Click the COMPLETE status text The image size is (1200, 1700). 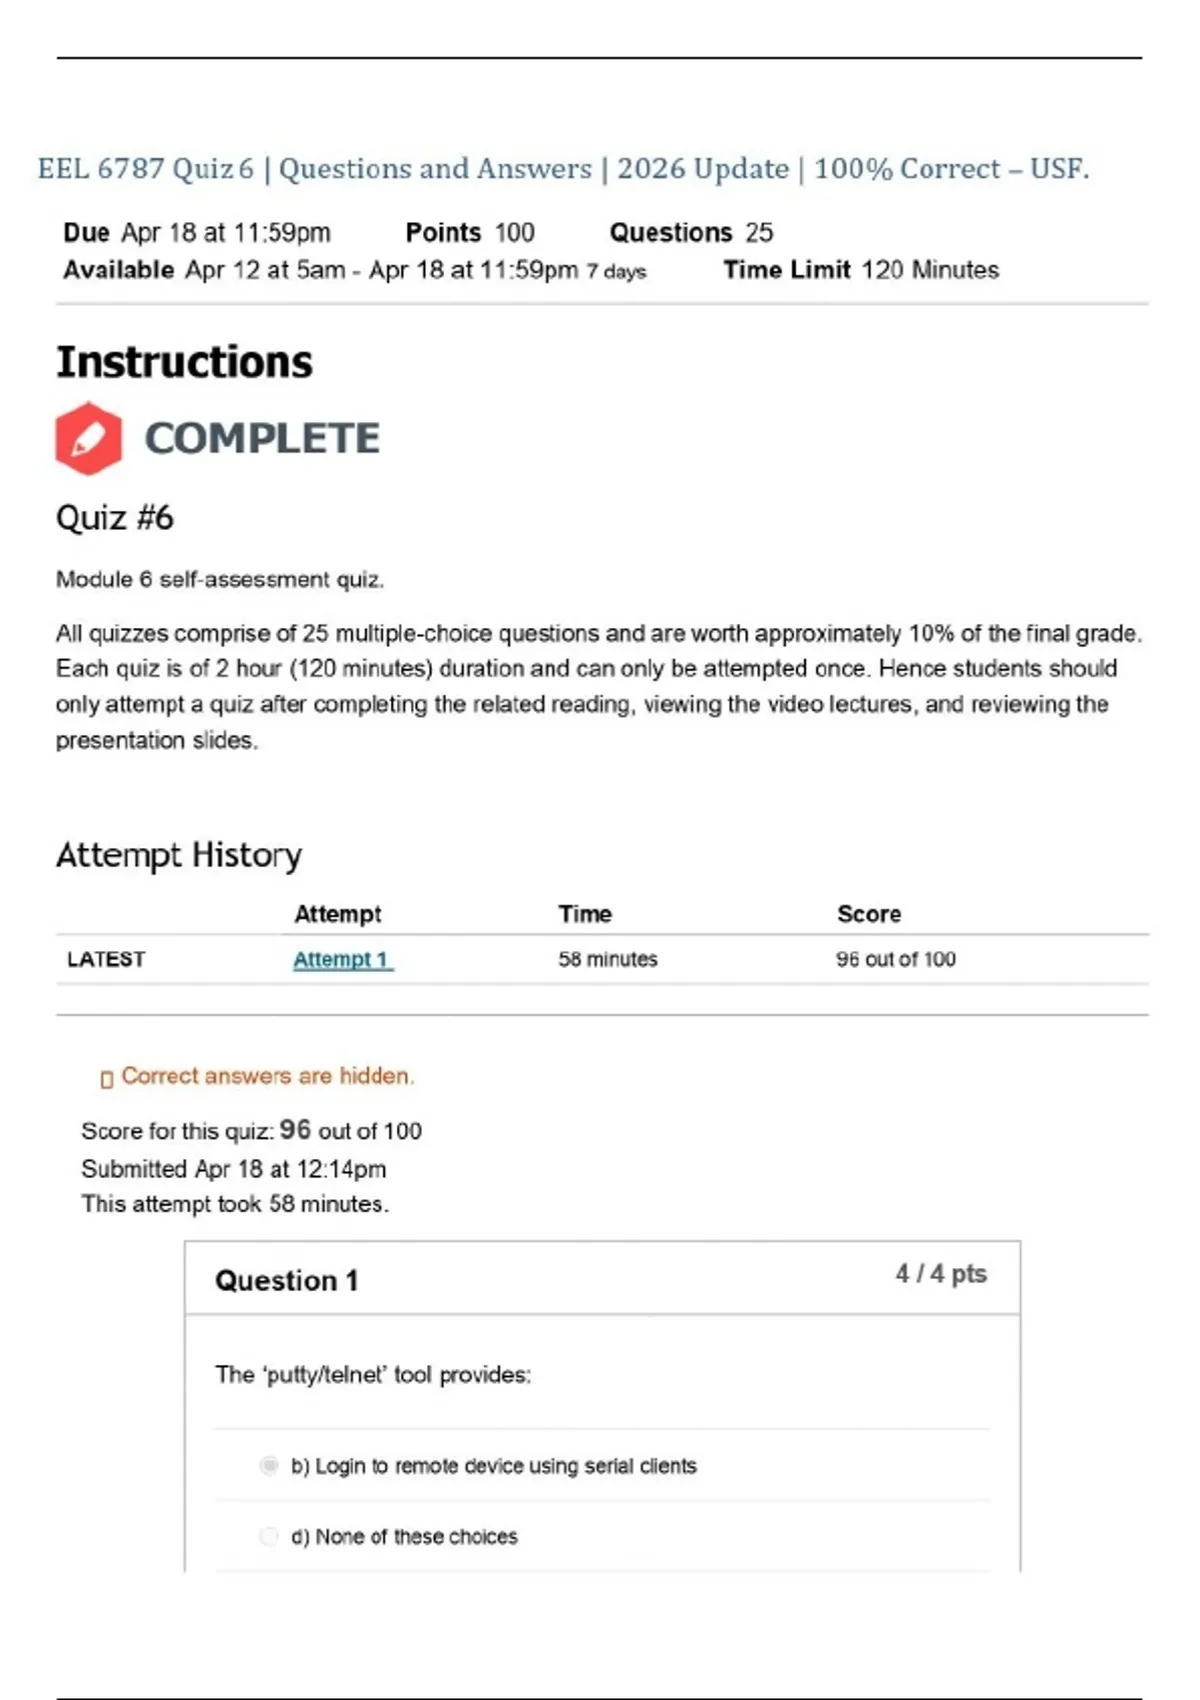click(x=262, y=438)
